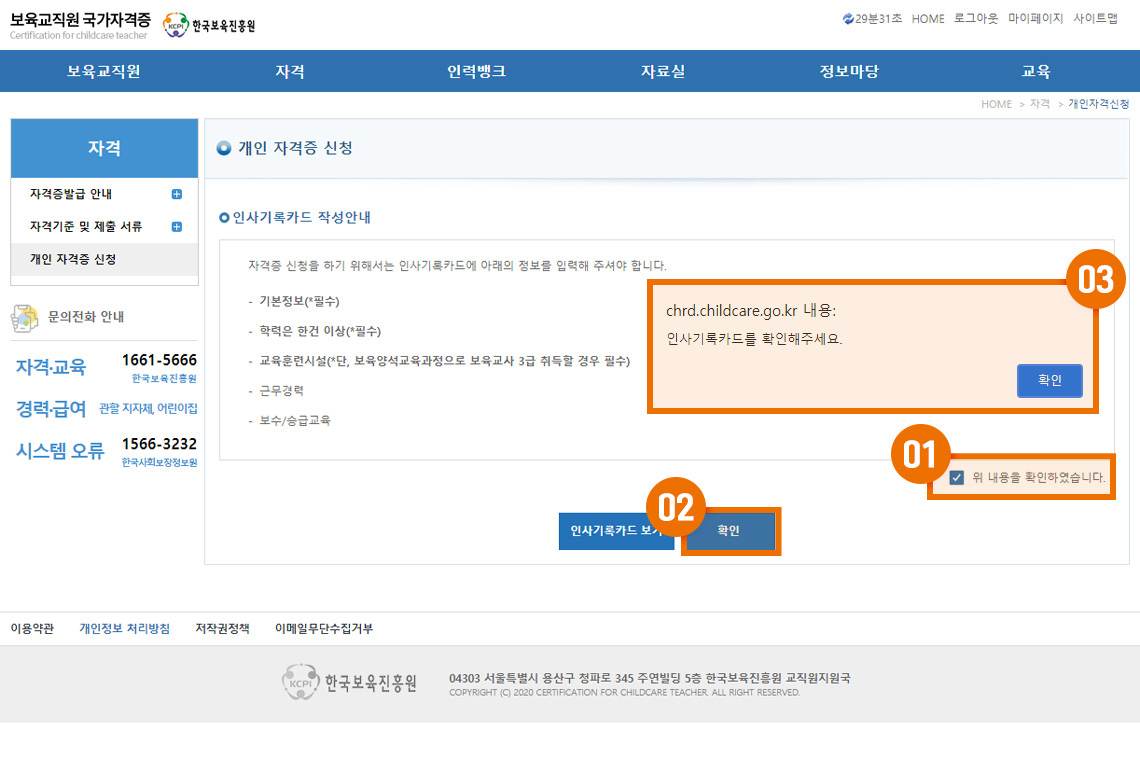Click the 문의전화 안내 phone icon
This screenshot has width=1140, height=770.
click(25, 317)
